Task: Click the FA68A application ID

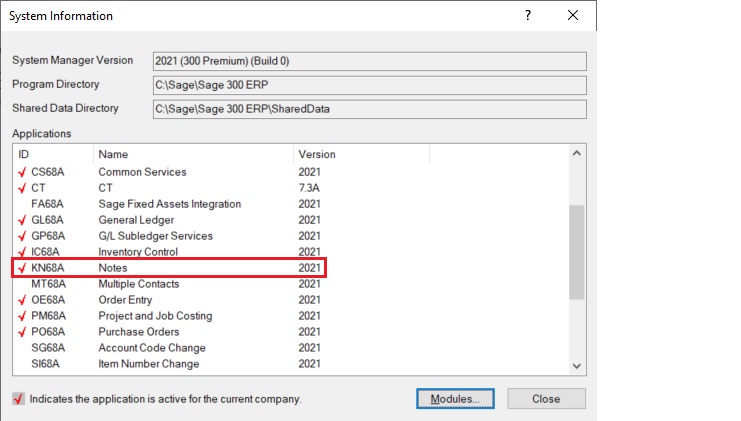Action: coord(47,204)
